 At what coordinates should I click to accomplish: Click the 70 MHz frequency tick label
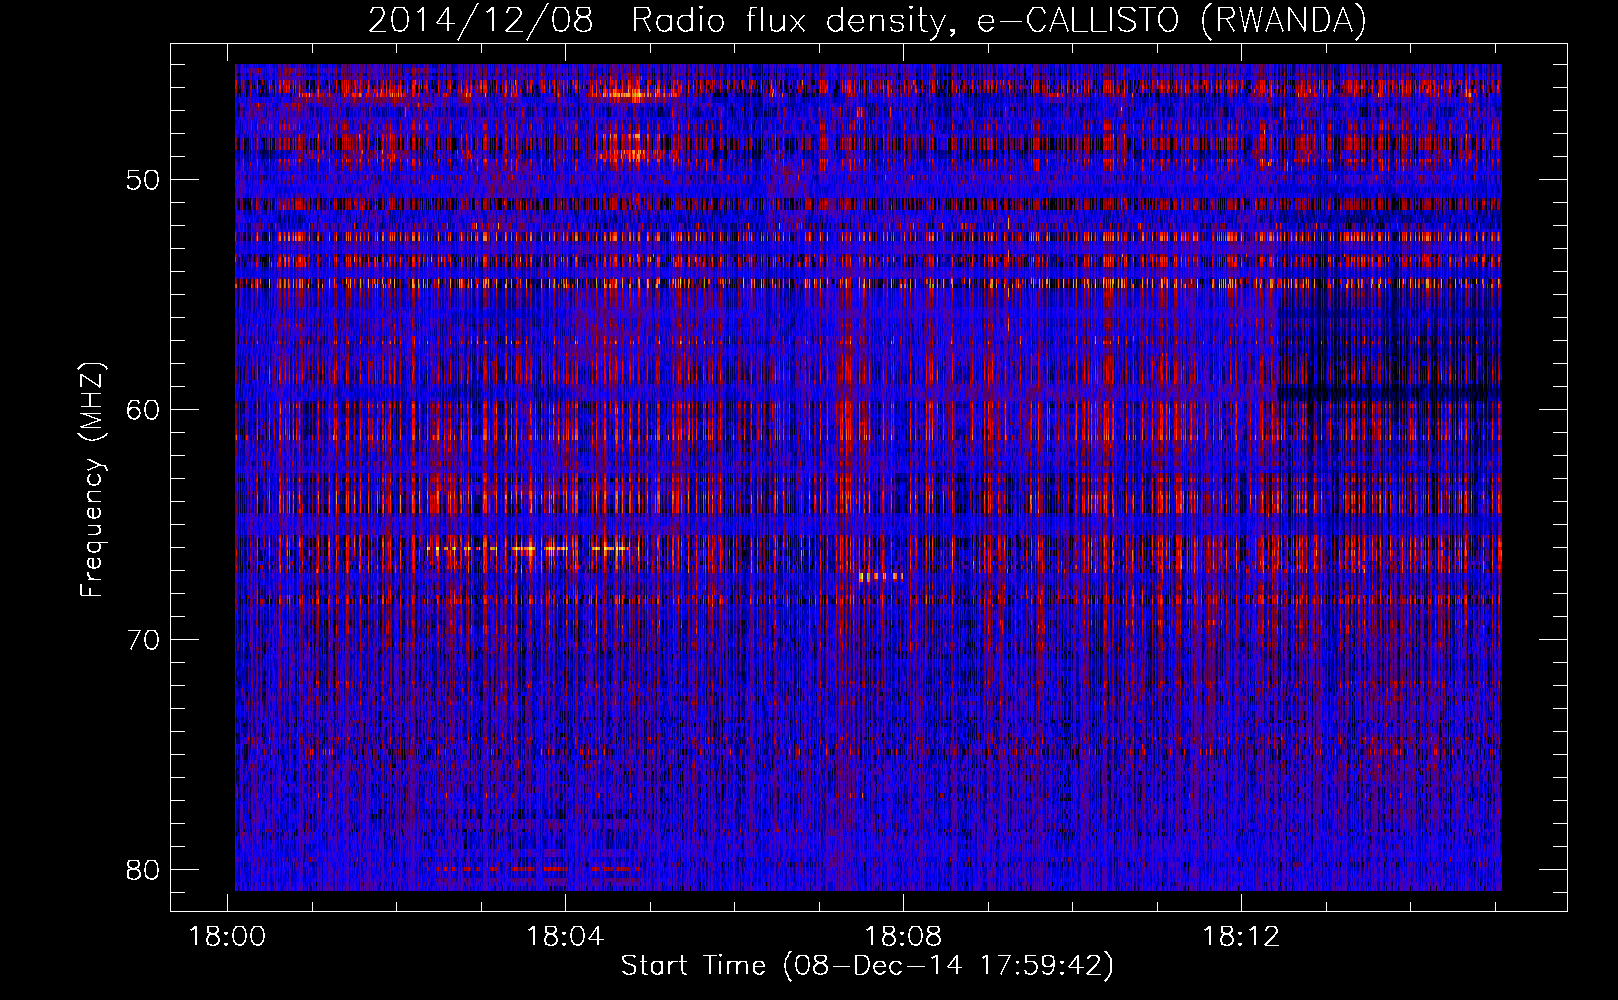click(x=143, y=640)
